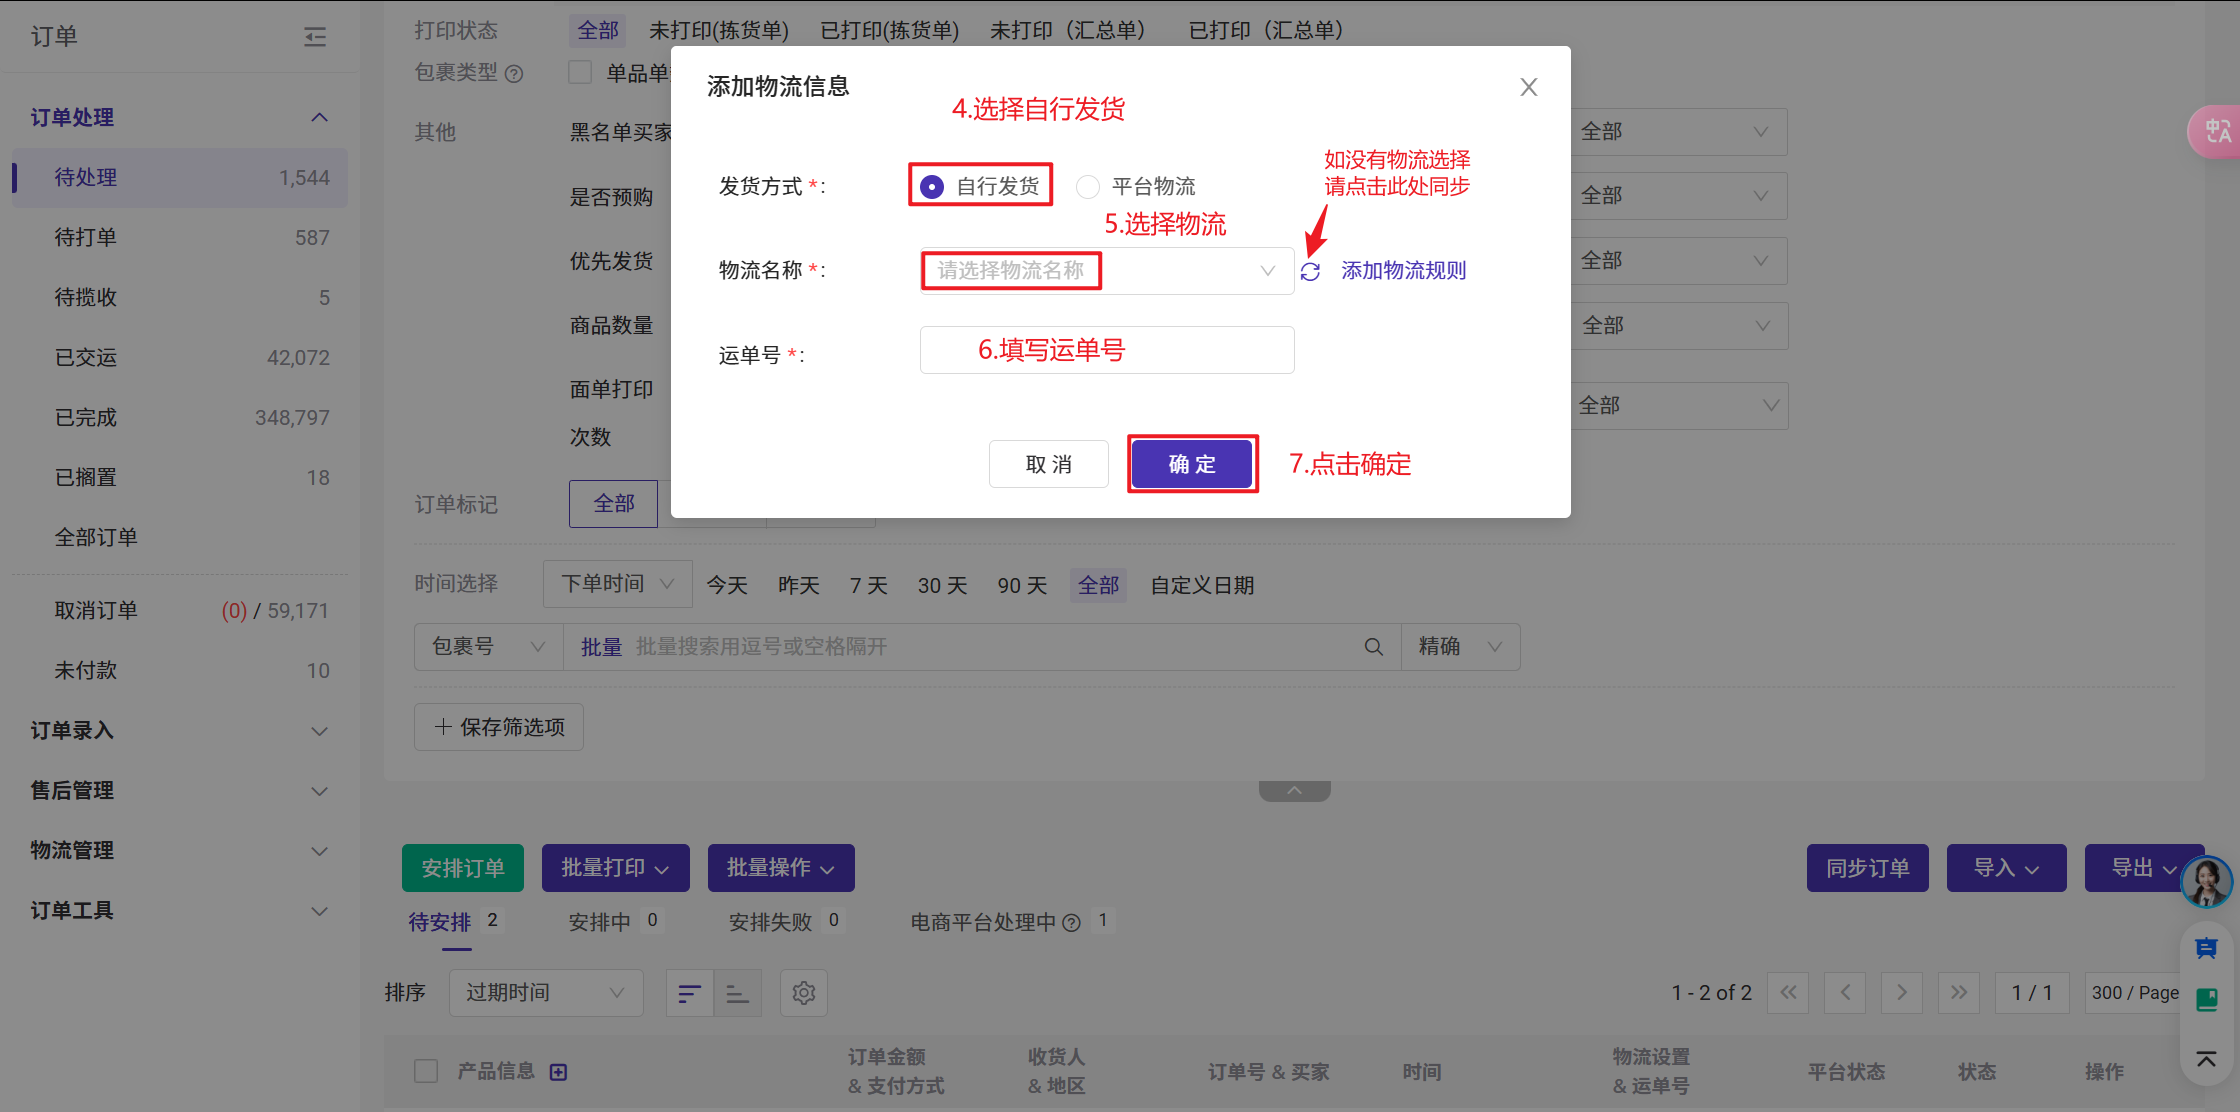The image size is (2240, 1112).
Task: Click the 运单号 input field
Action: 1106,351
